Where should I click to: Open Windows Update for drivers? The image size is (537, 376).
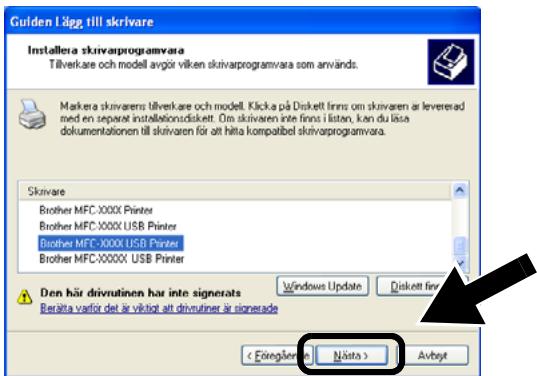click(x=322, y=286)
